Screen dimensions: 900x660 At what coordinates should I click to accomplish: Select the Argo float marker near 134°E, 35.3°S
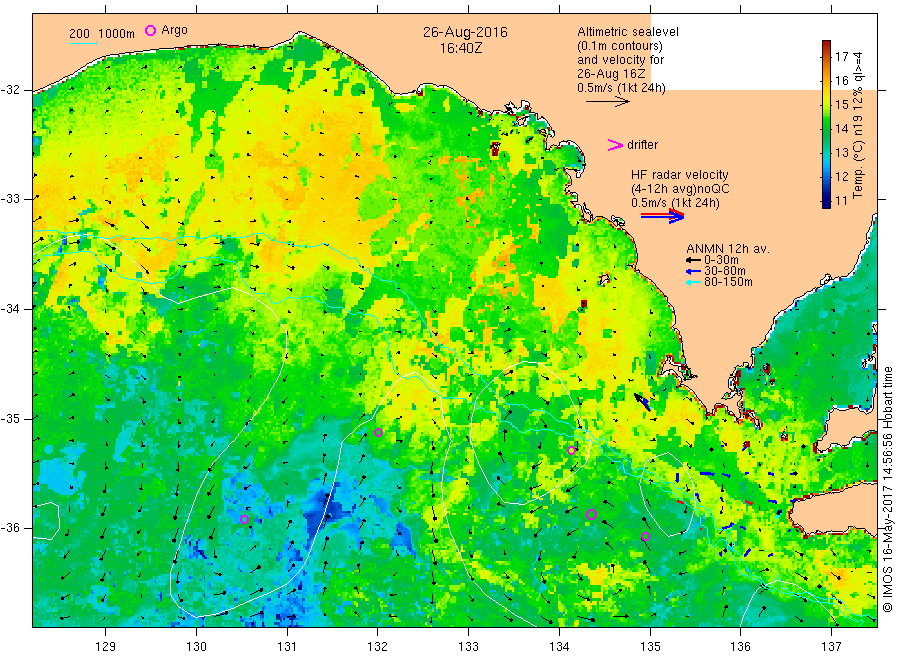[x=571, y=451]
